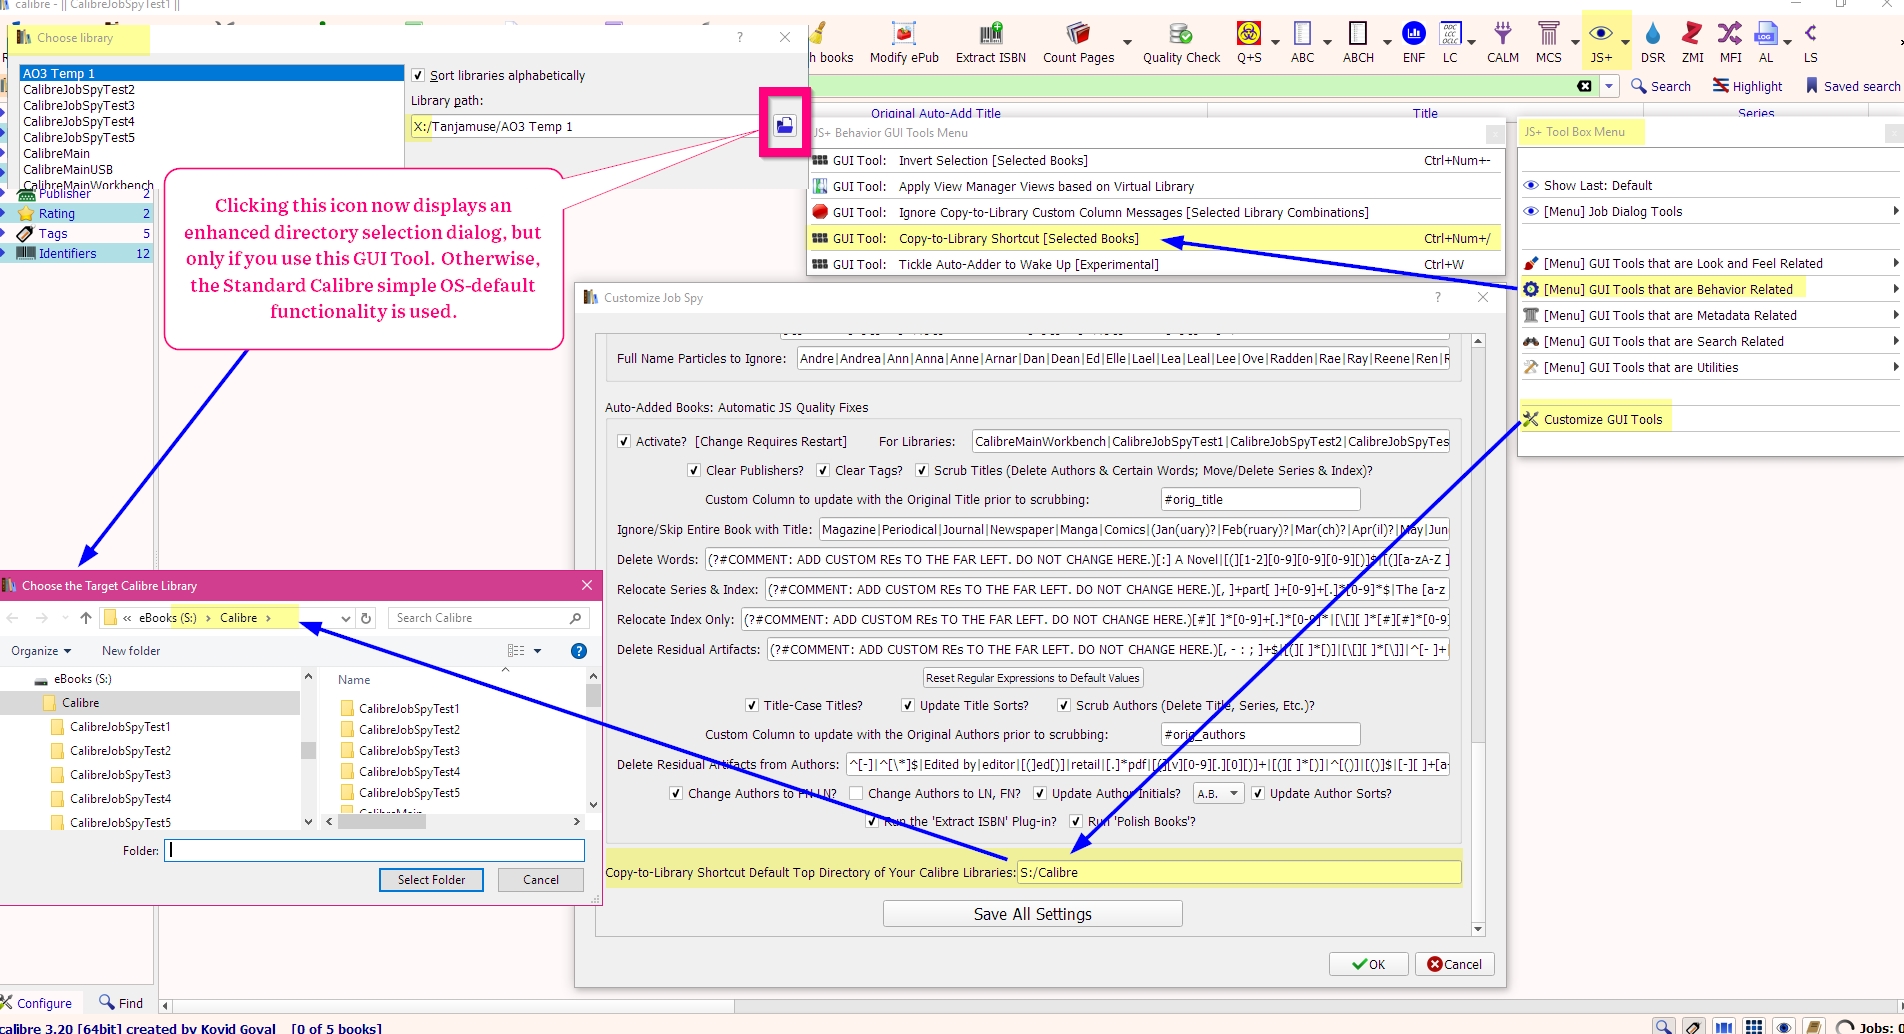Viewport: 1904px width, 1034px height.
Task: Toggle the tag browser status bar icon
Action: coord(1693,1027)
